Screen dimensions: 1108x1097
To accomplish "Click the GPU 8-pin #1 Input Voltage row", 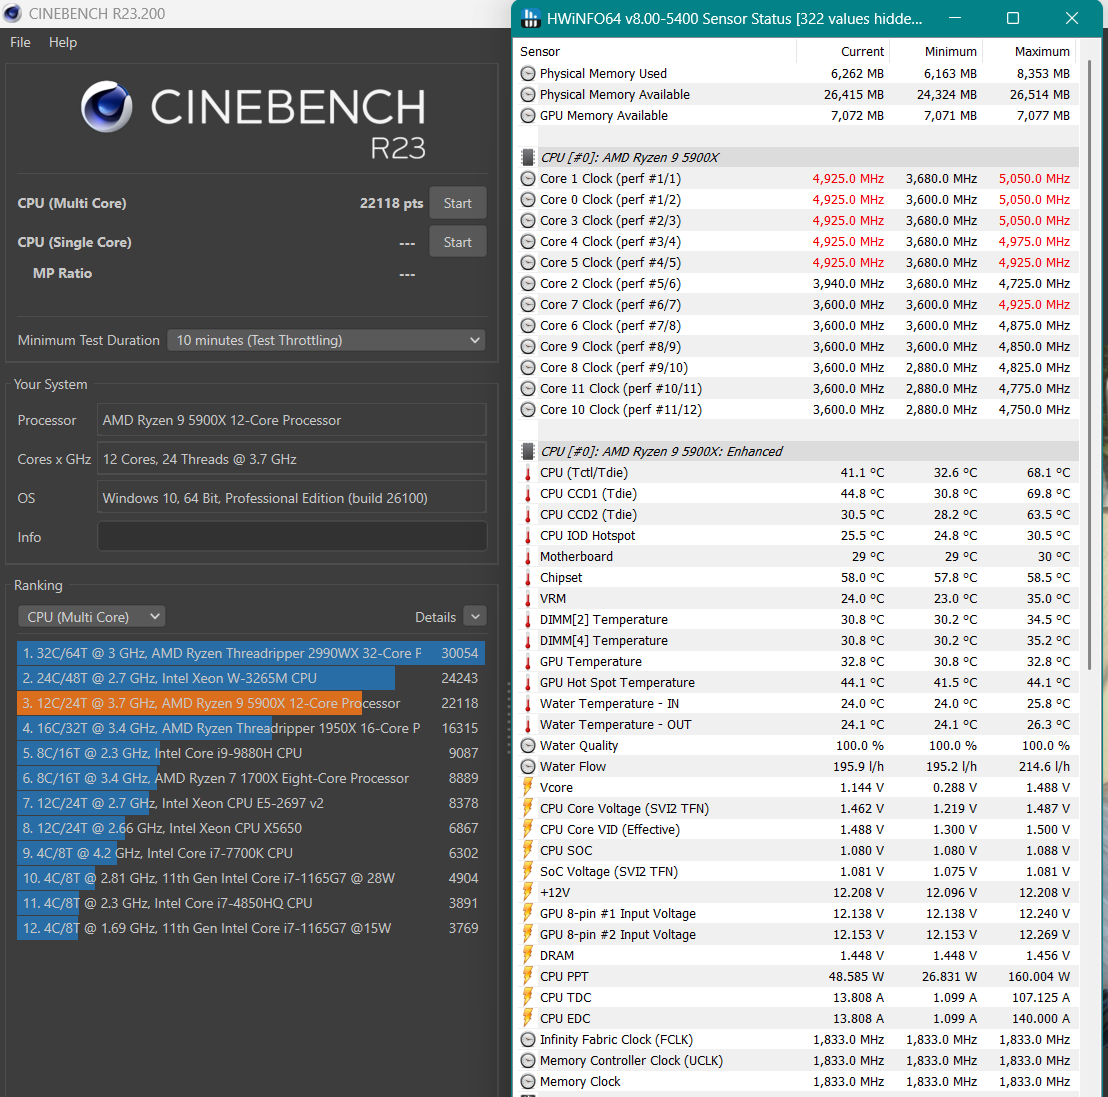I will (798, 914).
